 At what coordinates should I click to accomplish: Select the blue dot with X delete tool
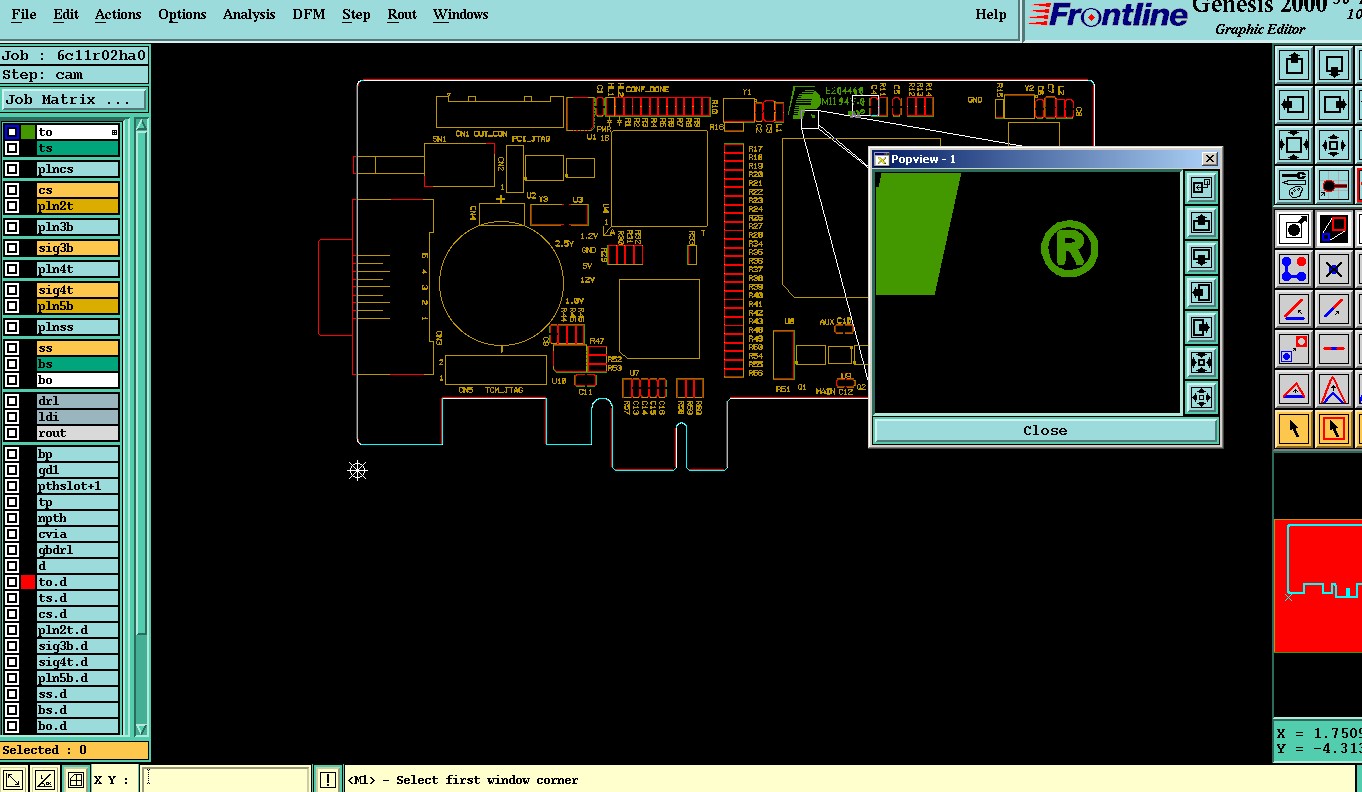coord(1333,269)
